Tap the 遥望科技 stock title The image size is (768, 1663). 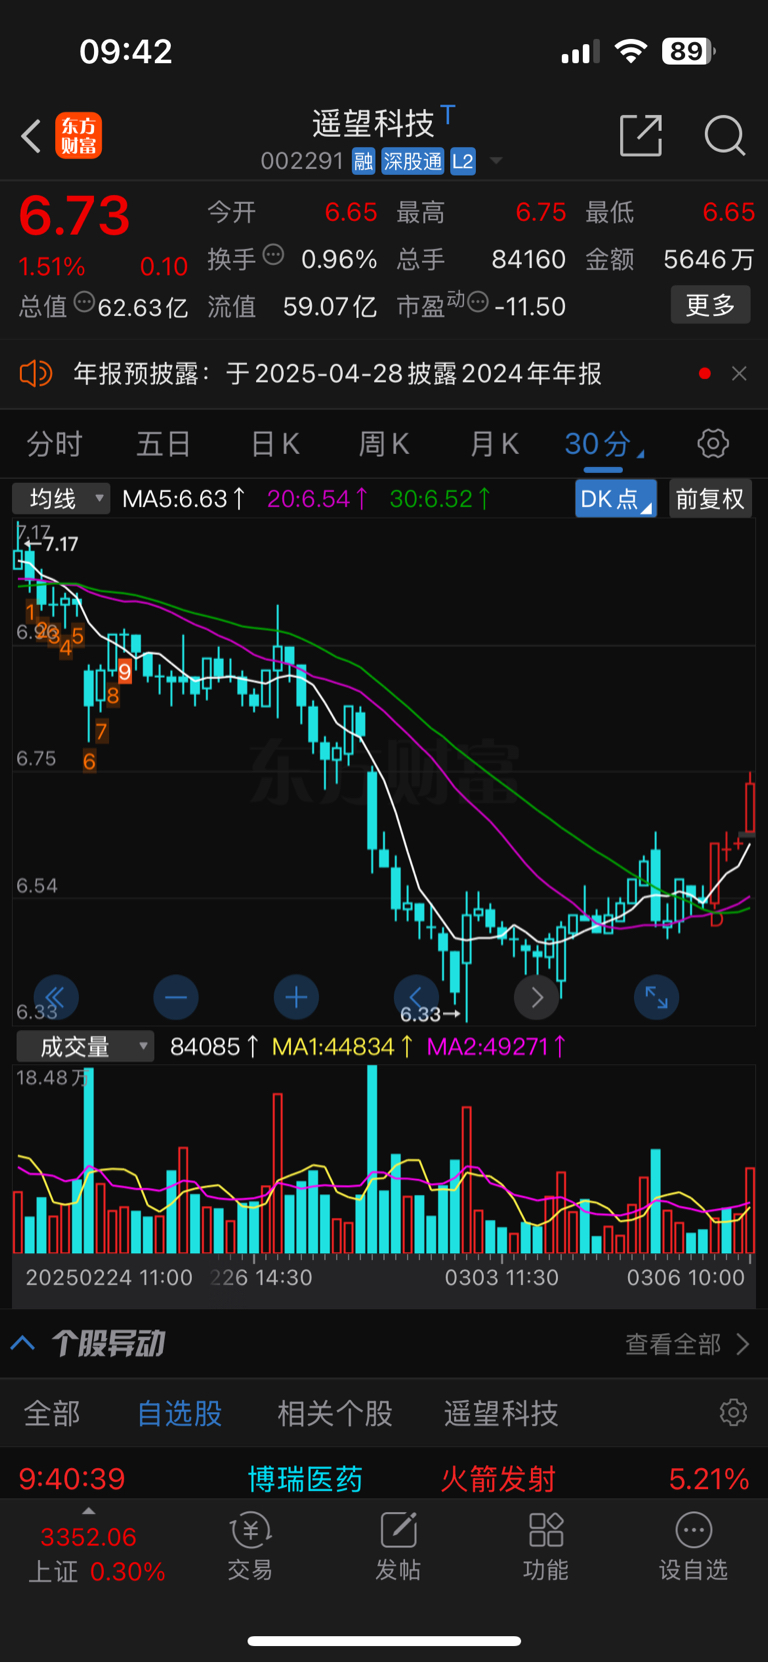point(373,123)
